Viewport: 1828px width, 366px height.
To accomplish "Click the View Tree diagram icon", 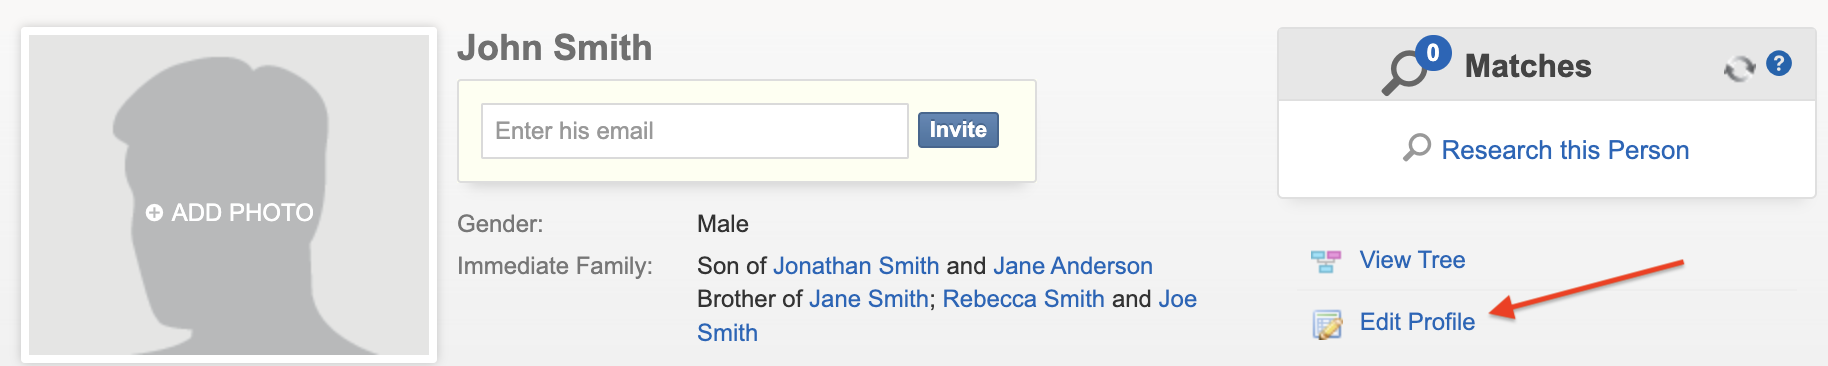I will (x=1326, y=262).
